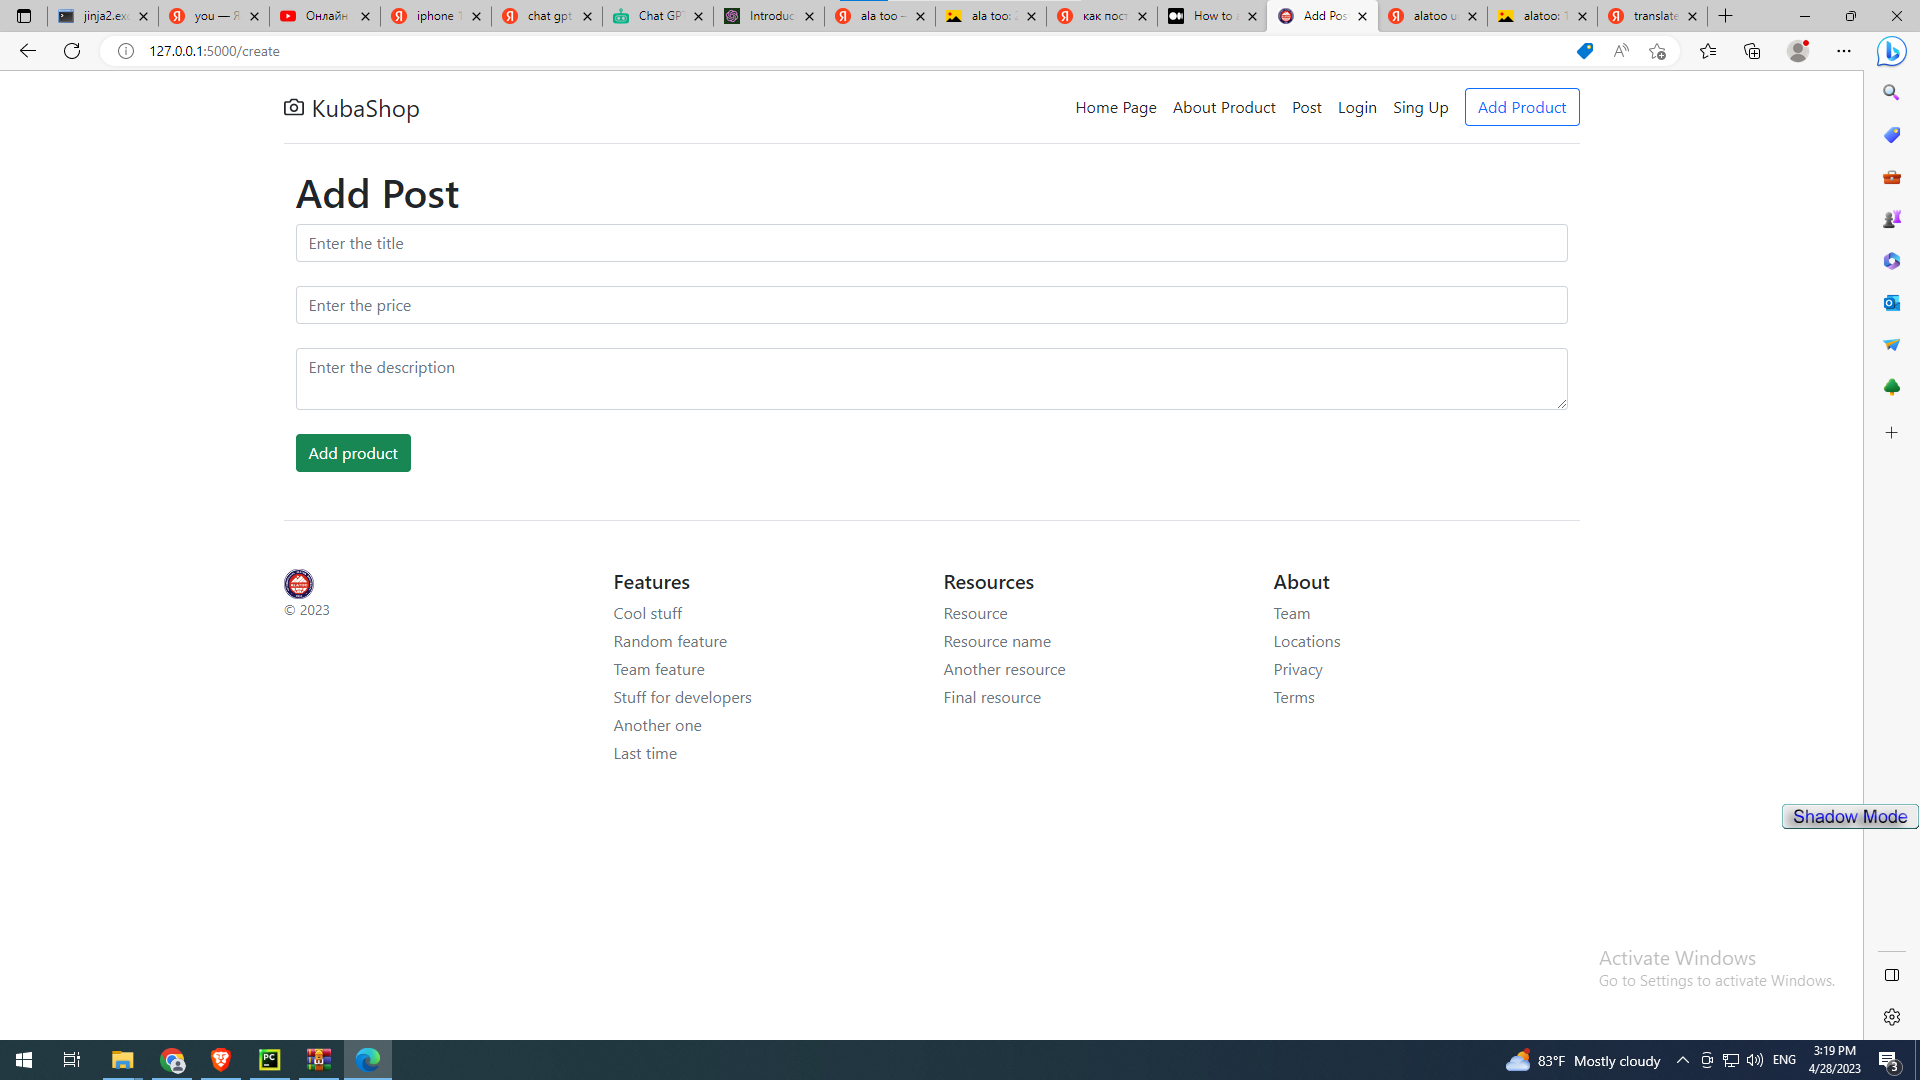This screenshot has height=1080, width=1920.
Task: Open Bing Copilot in the sidebar
Action: [1891, 51]
